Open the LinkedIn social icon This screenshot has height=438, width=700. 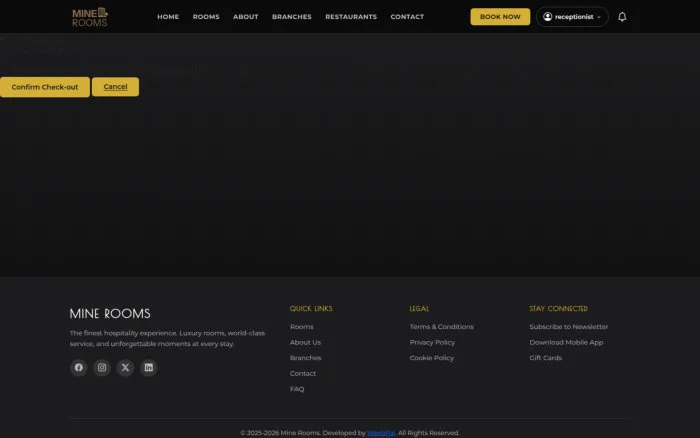(149, 367)
